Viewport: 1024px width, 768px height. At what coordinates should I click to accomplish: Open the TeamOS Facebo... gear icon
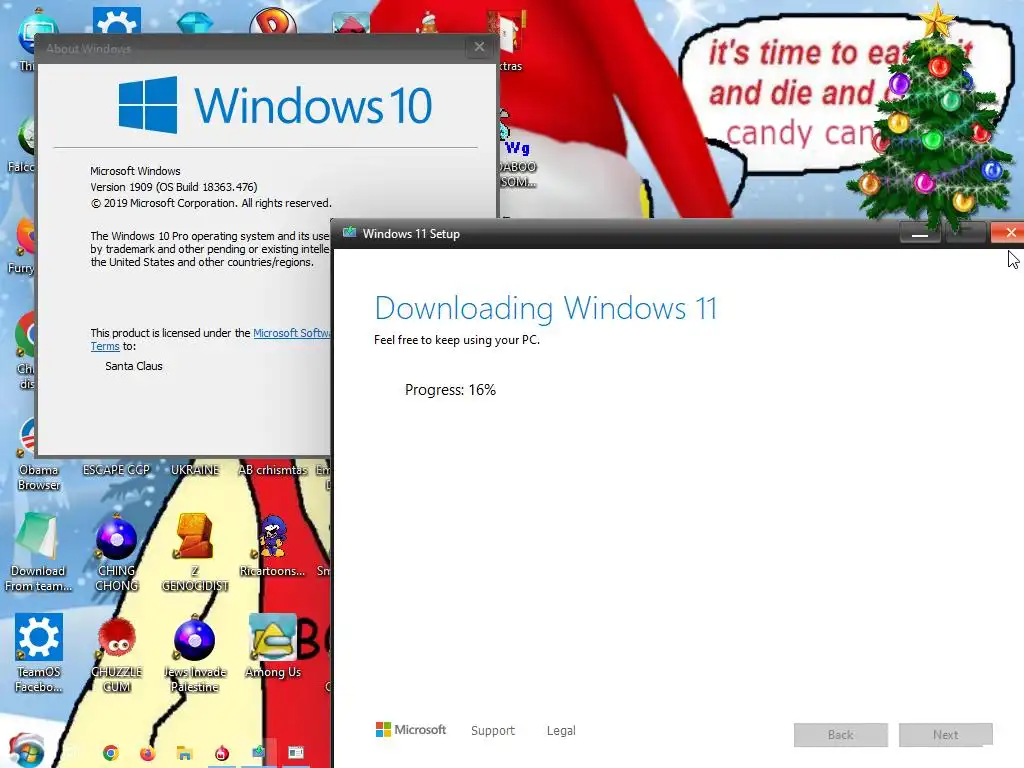click(39, 653)
